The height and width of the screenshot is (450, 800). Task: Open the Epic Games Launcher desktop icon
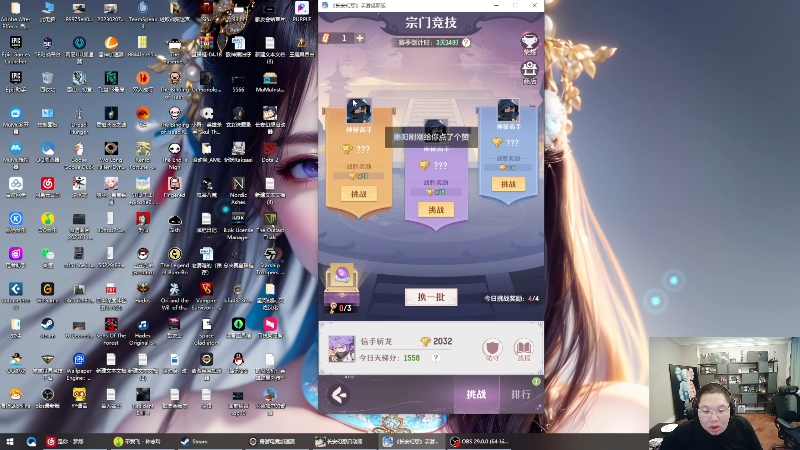16,50
